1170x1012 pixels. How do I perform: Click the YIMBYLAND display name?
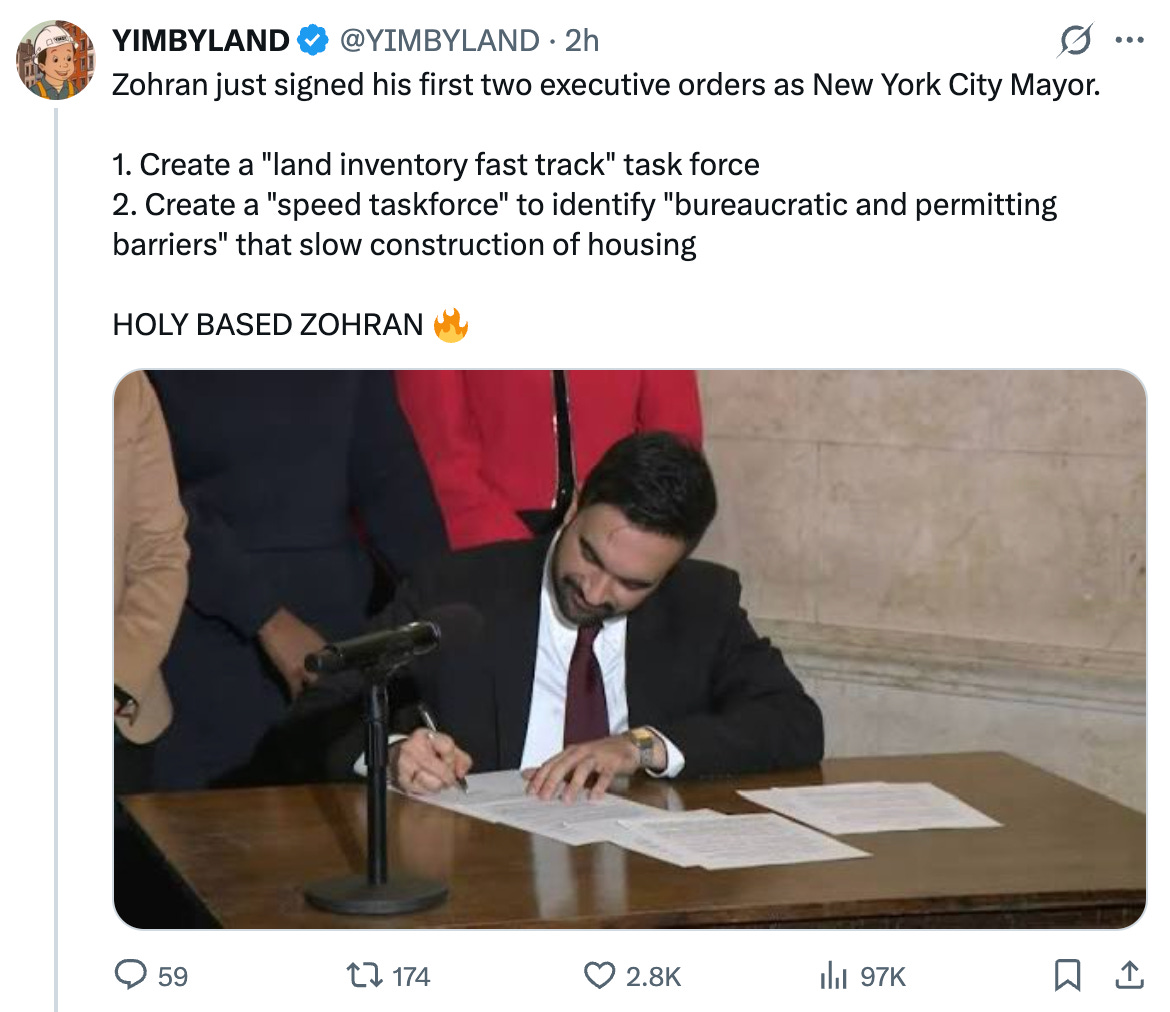[201, 40]
